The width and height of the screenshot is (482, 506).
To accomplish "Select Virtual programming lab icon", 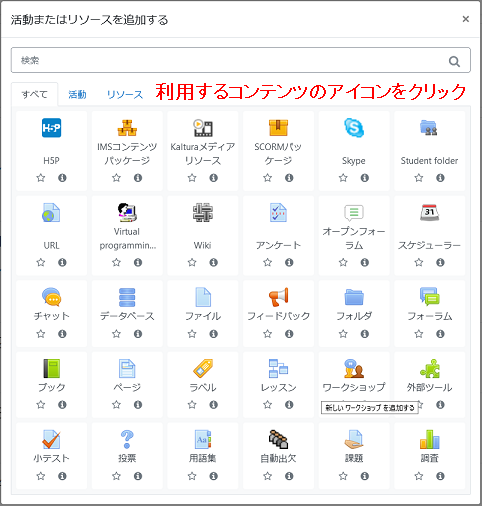I will pyautogui.click(x=127, y=212).
